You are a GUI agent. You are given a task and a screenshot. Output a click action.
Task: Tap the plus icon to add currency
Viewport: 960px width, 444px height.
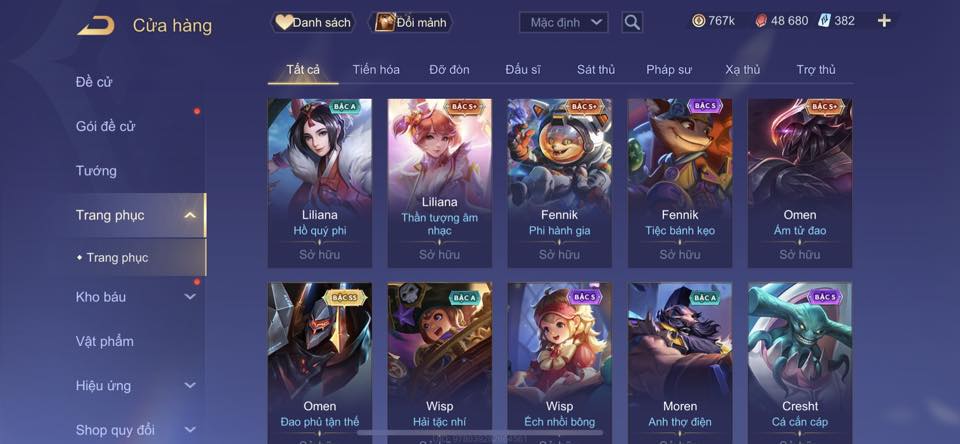pyautogui.click(x=883, y=21)
